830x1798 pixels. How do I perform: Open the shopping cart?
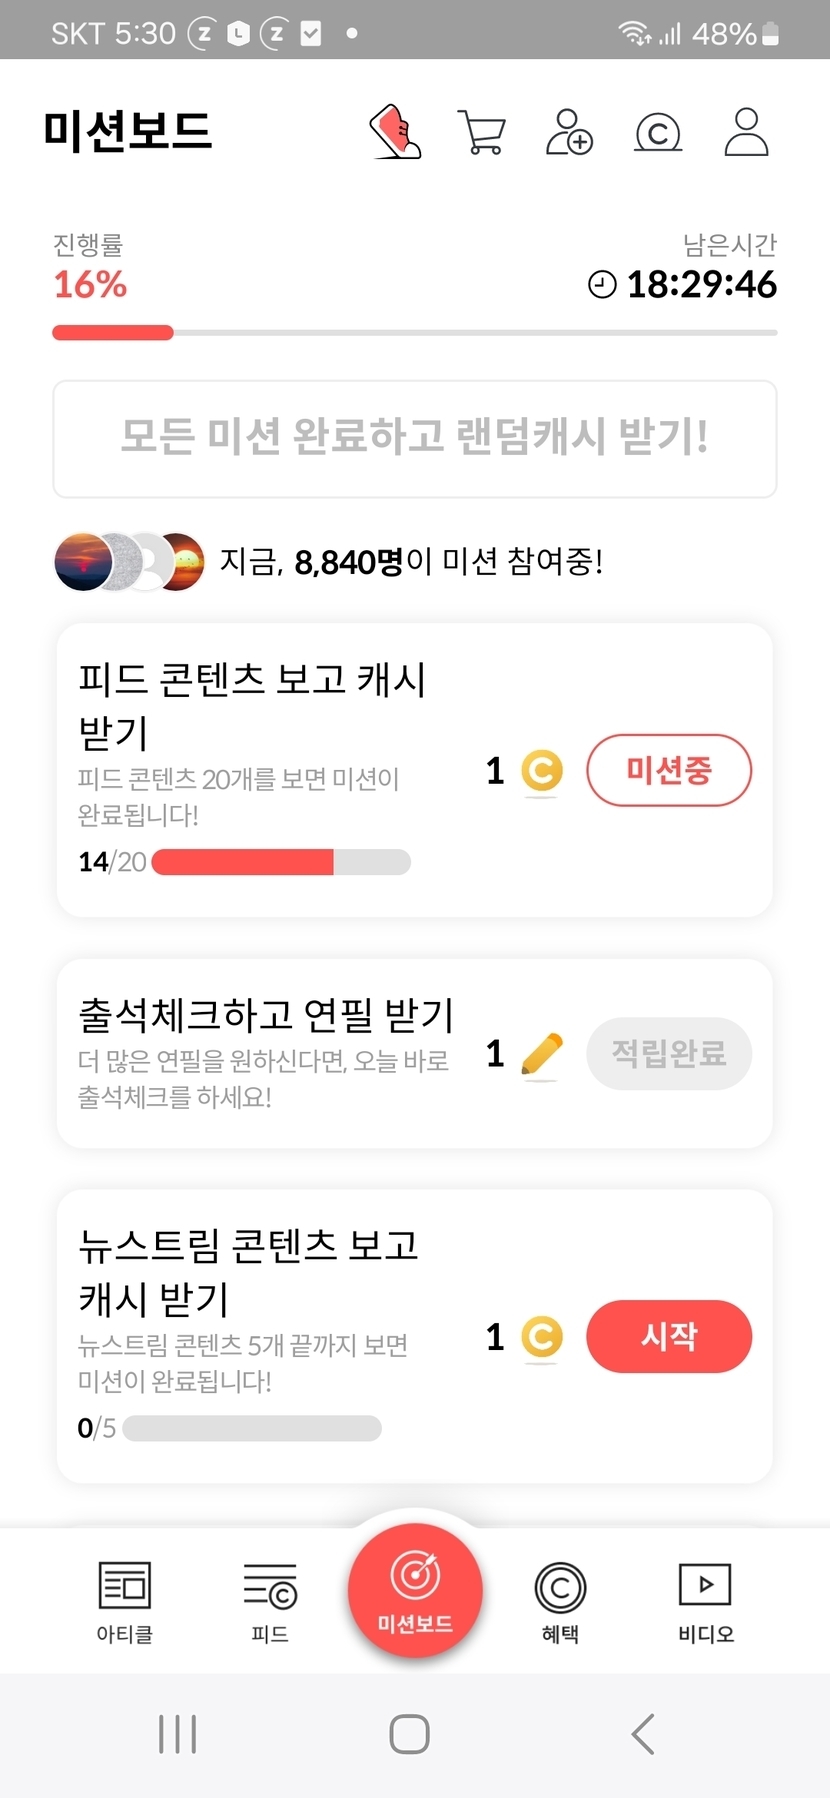pos(481,133)
